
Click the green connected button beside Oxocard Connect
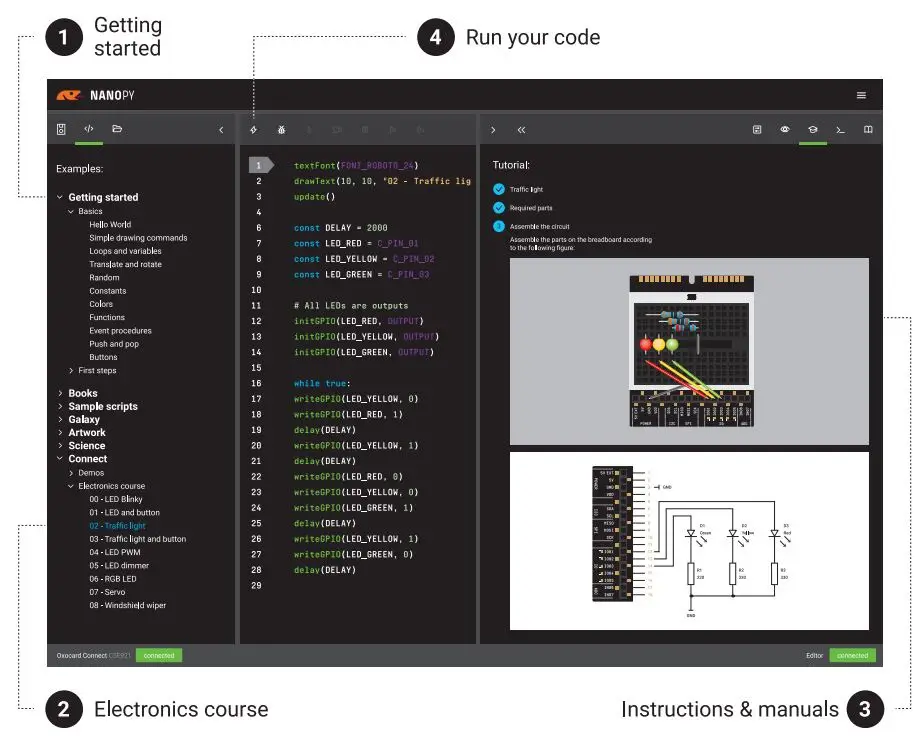coord(159,656)
